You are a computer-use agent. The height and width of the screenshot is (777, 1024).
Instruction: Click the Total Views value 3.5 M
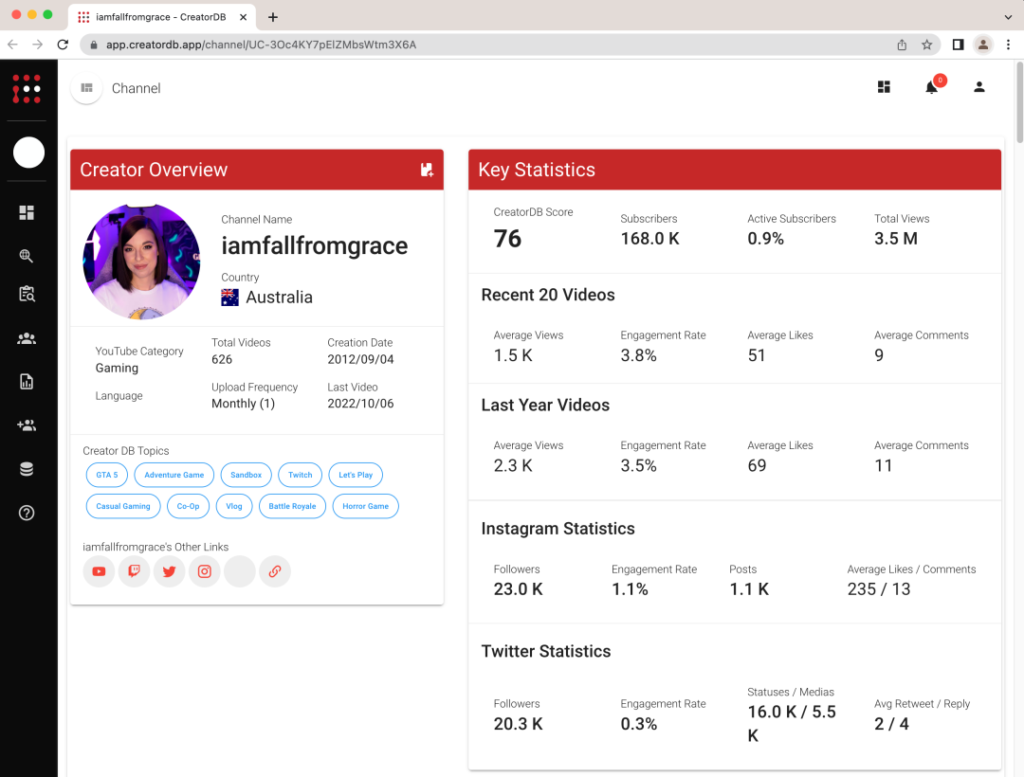click(x=896, y=239)
